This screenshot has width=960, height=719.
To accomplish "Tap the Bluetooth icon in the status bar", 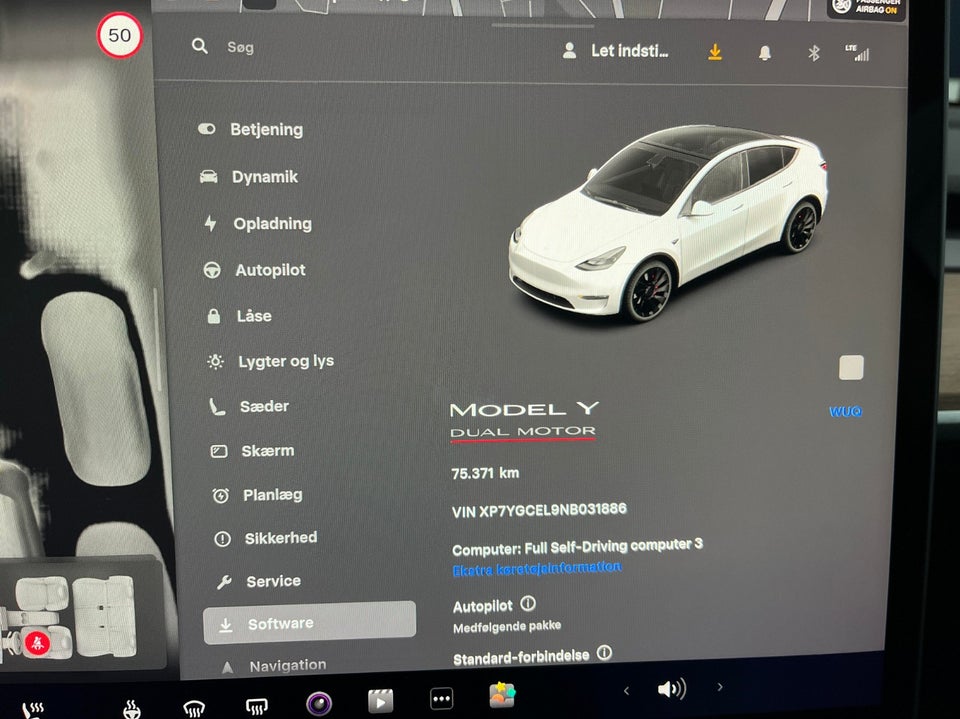I will click(x=814, y=51).
